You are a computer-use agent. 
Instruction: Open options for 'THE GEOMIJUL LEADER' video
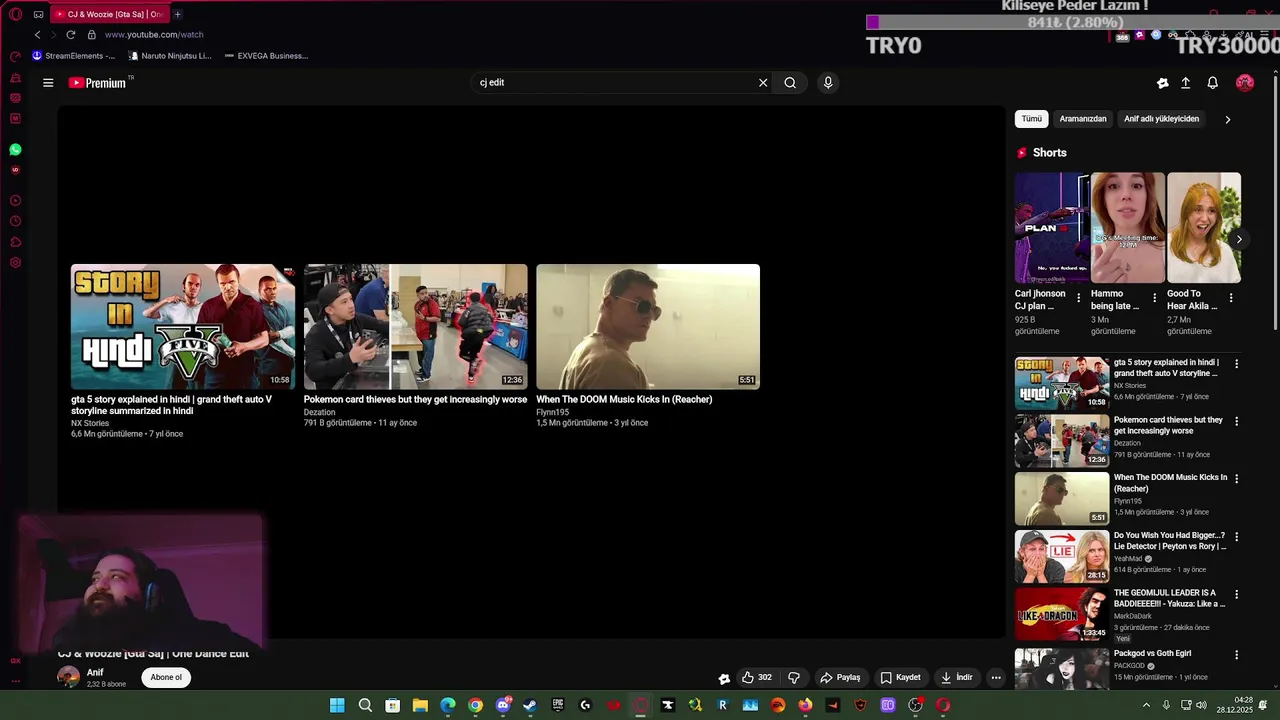click(x=1236, y=594)
